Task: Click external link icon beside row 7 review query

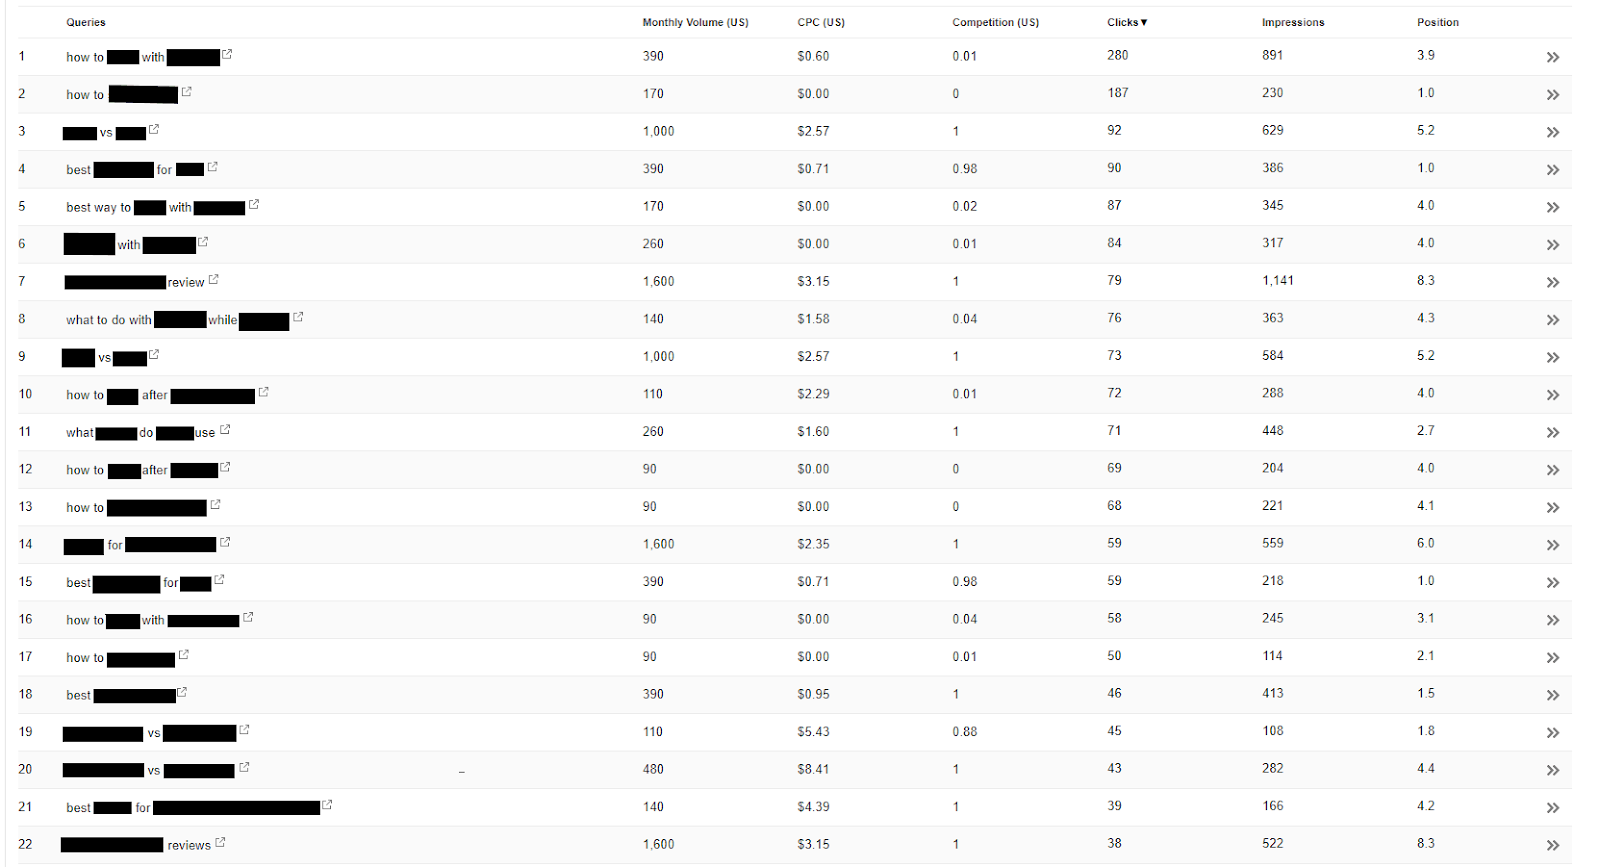Action: point(213,280)
